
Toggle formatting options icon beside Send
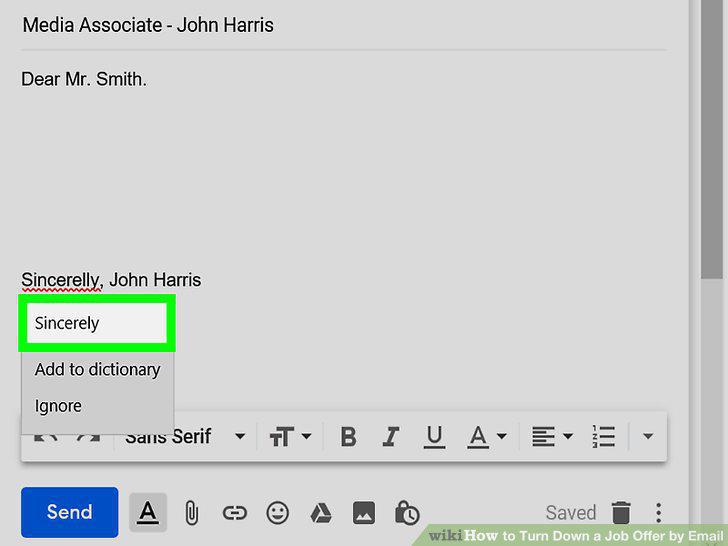pos(148,513)
